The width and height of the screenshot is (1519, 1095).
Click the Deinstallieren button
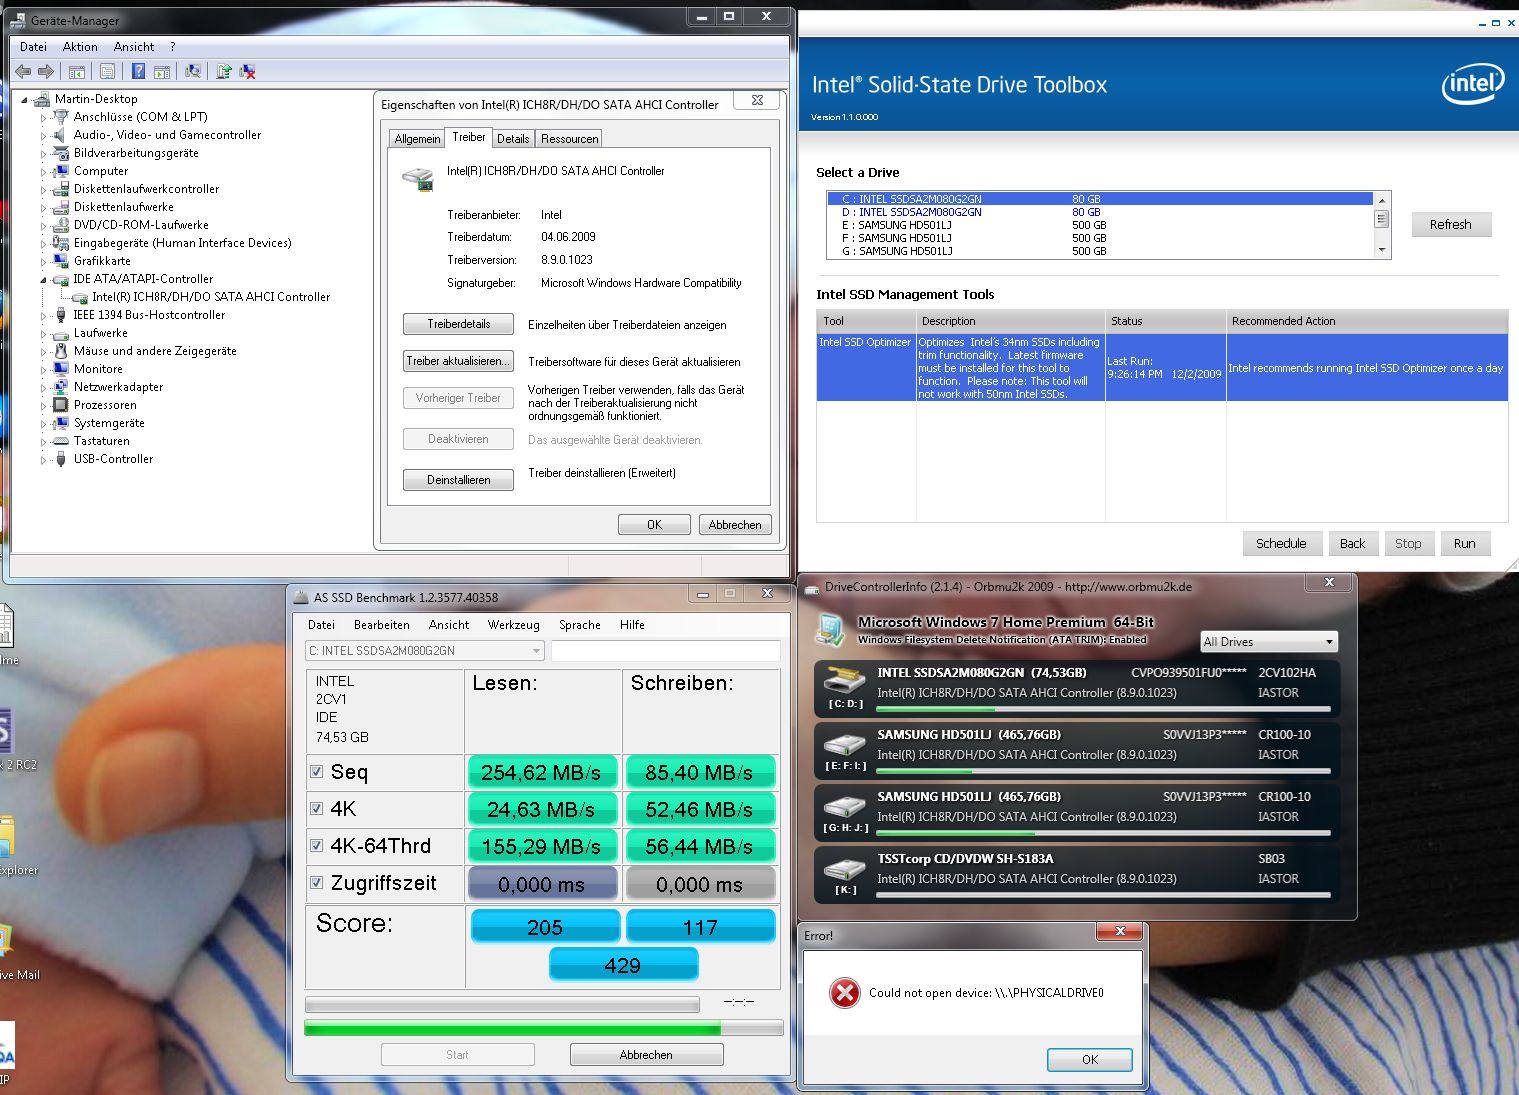coord(459,480)
